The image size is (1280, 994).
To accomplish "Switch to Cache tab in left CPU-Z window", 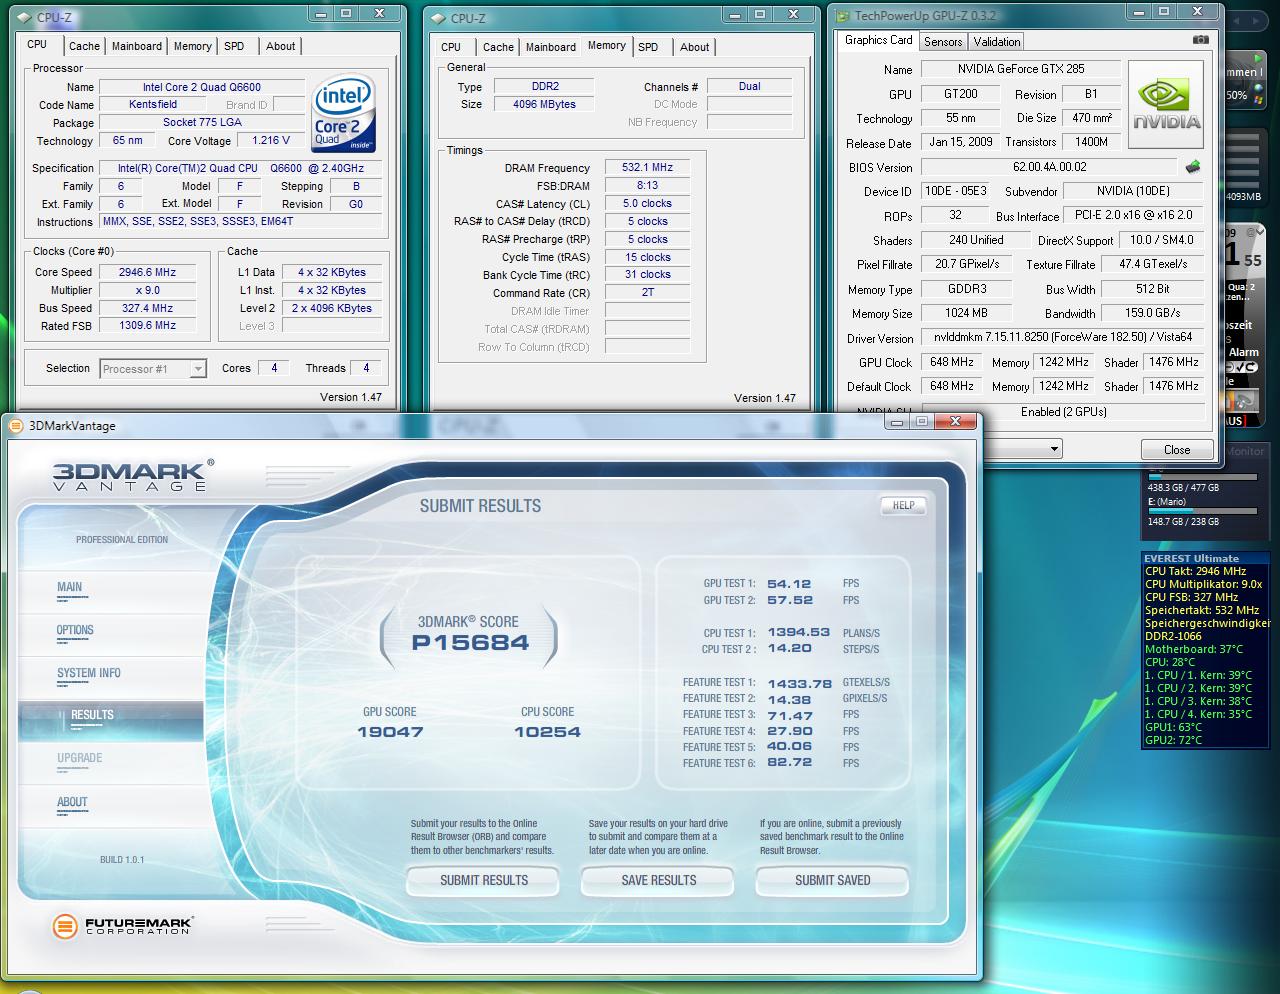I will [x=84, y=46].
